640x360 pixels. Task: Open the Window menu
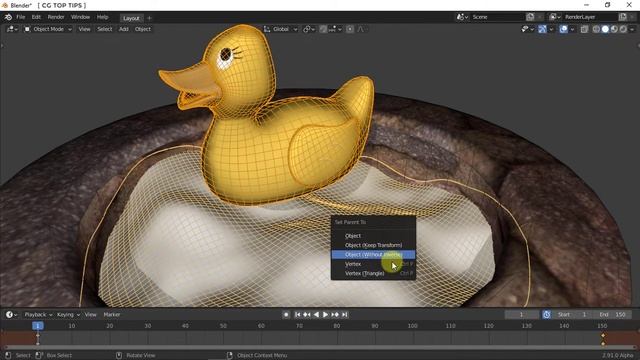coord(80,17)
